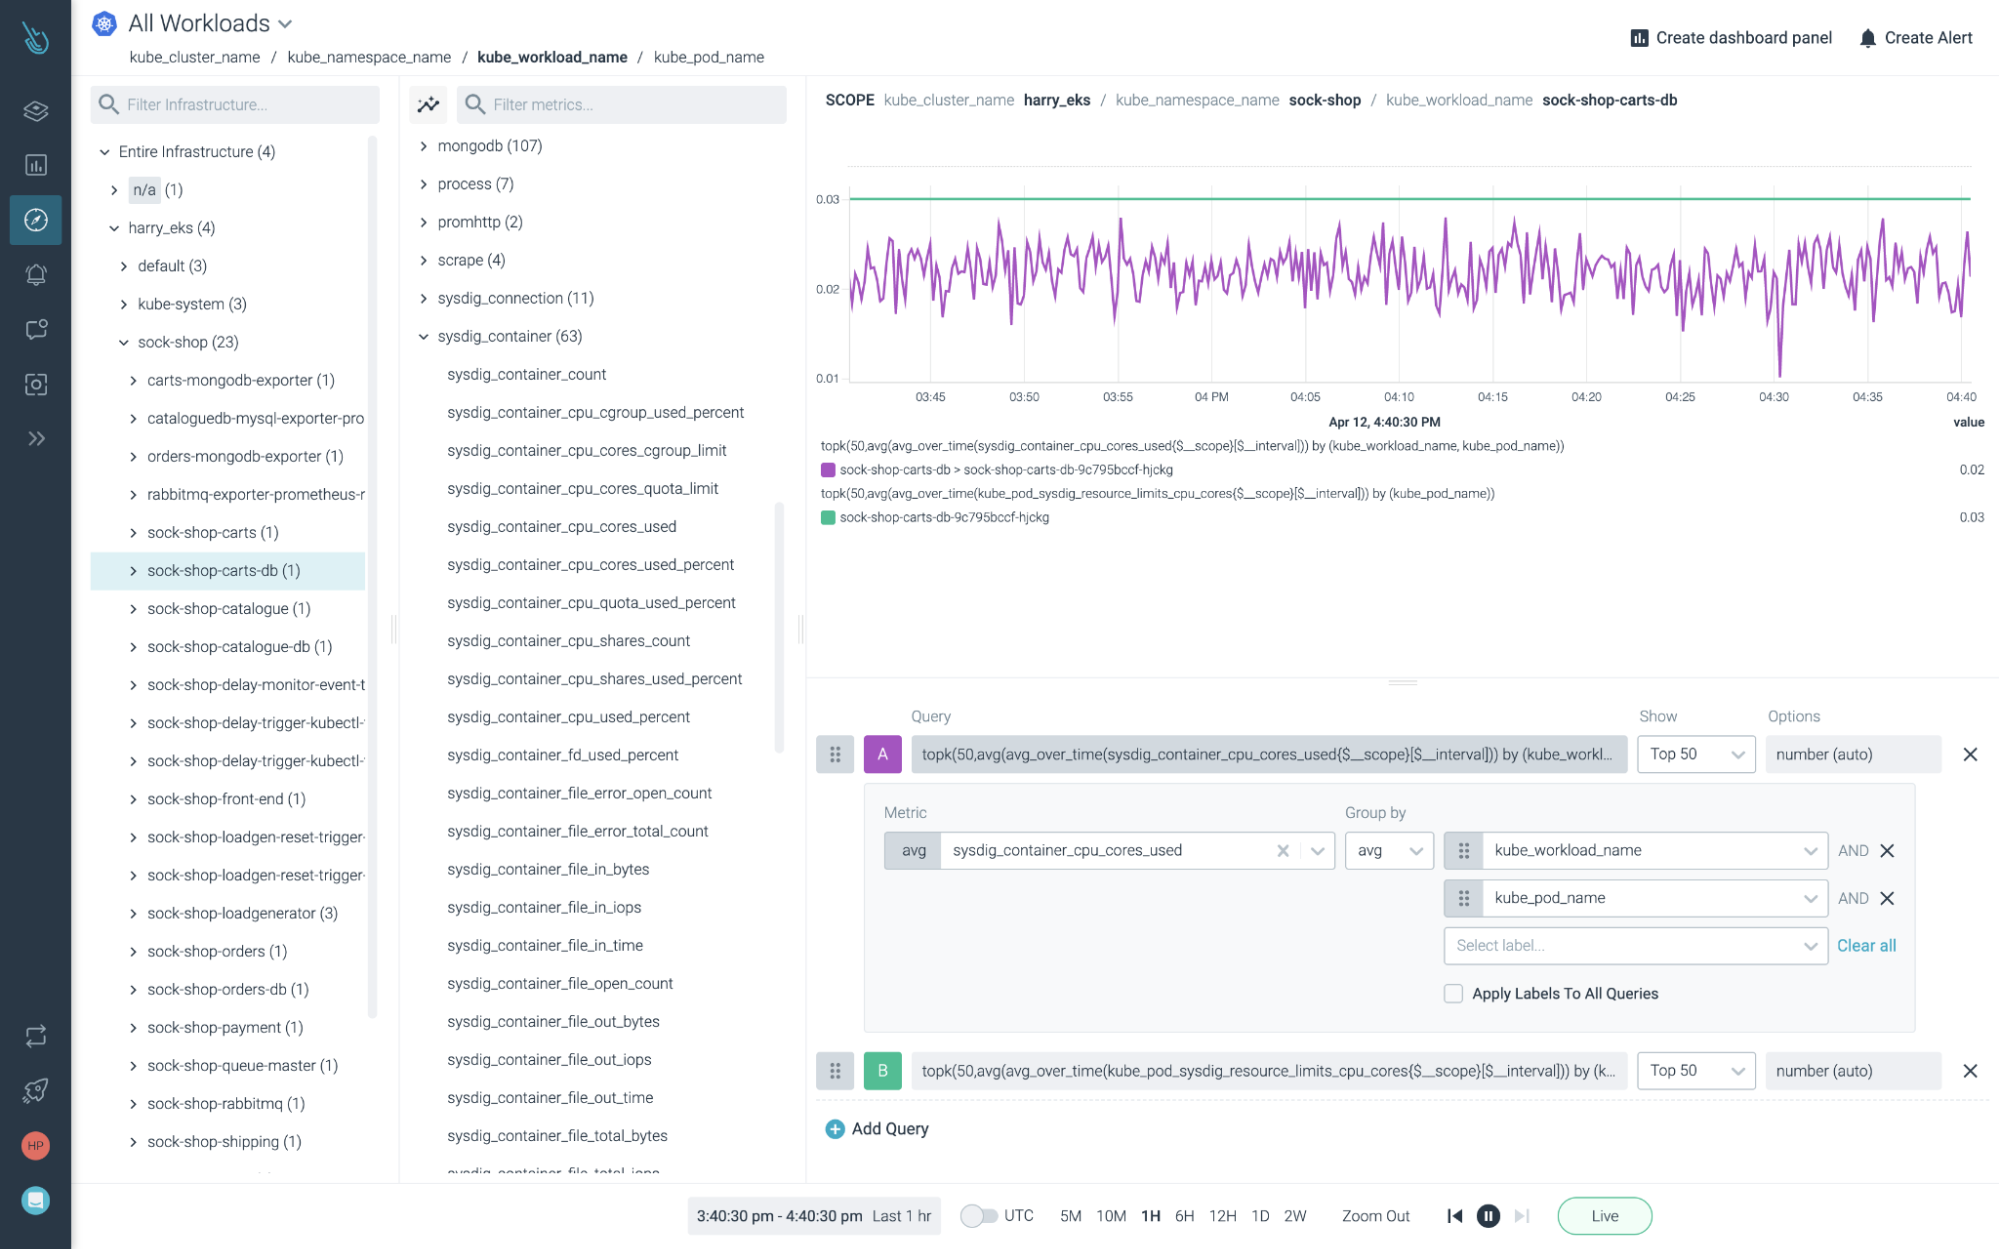Click the Filter metrics search field
This screenshot has width=1999, height=1250.
[x=620, y=104]
